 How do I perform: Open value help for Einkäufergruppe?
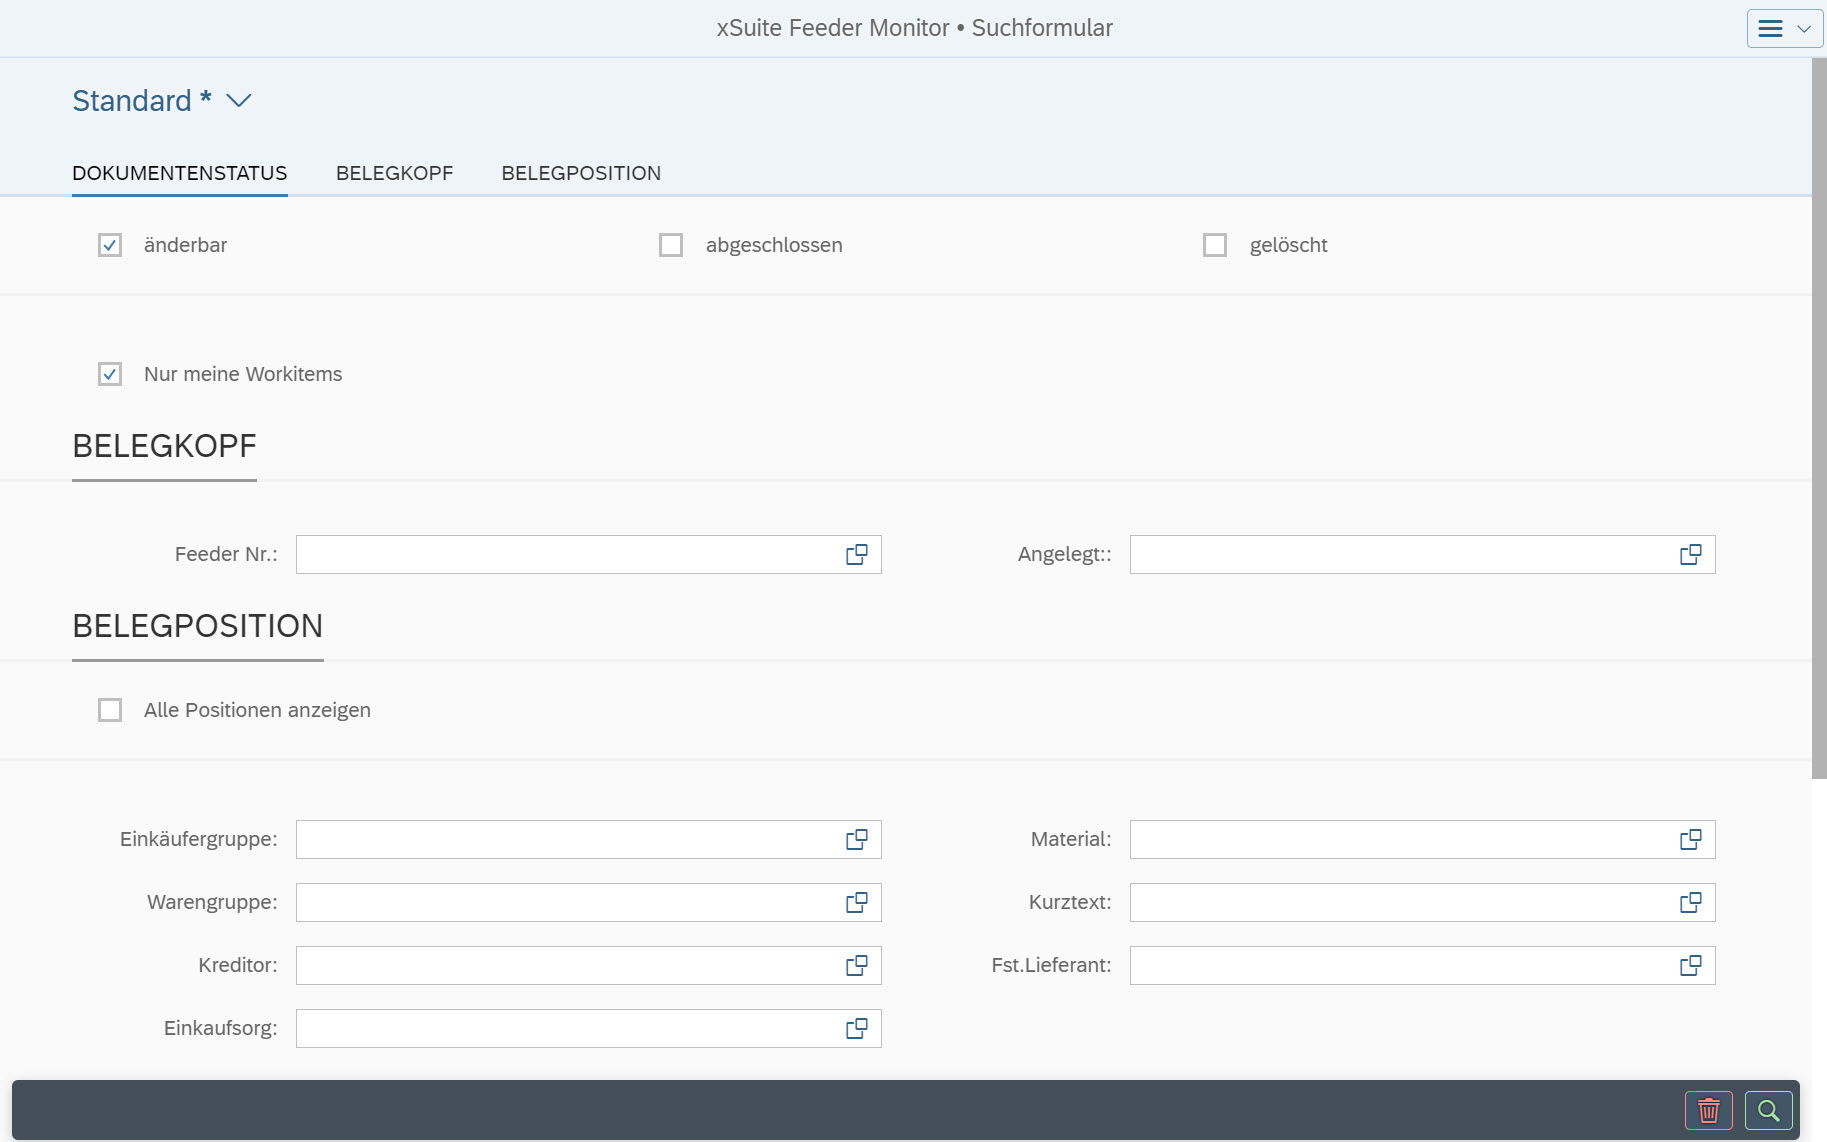pos(857,839)
